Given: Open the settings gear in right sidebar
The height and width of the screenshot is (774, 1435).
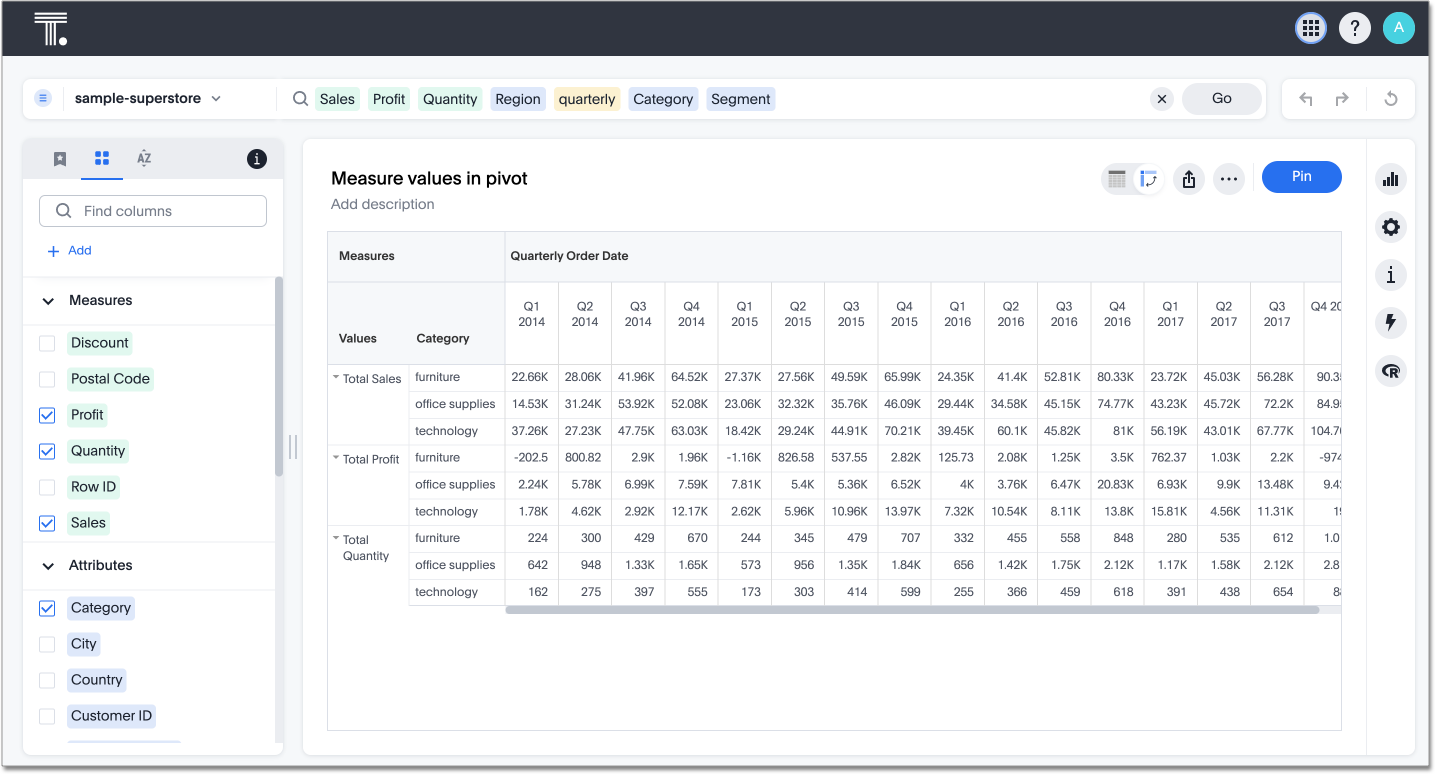Looking at the screenshot, I should (1390, 227).
